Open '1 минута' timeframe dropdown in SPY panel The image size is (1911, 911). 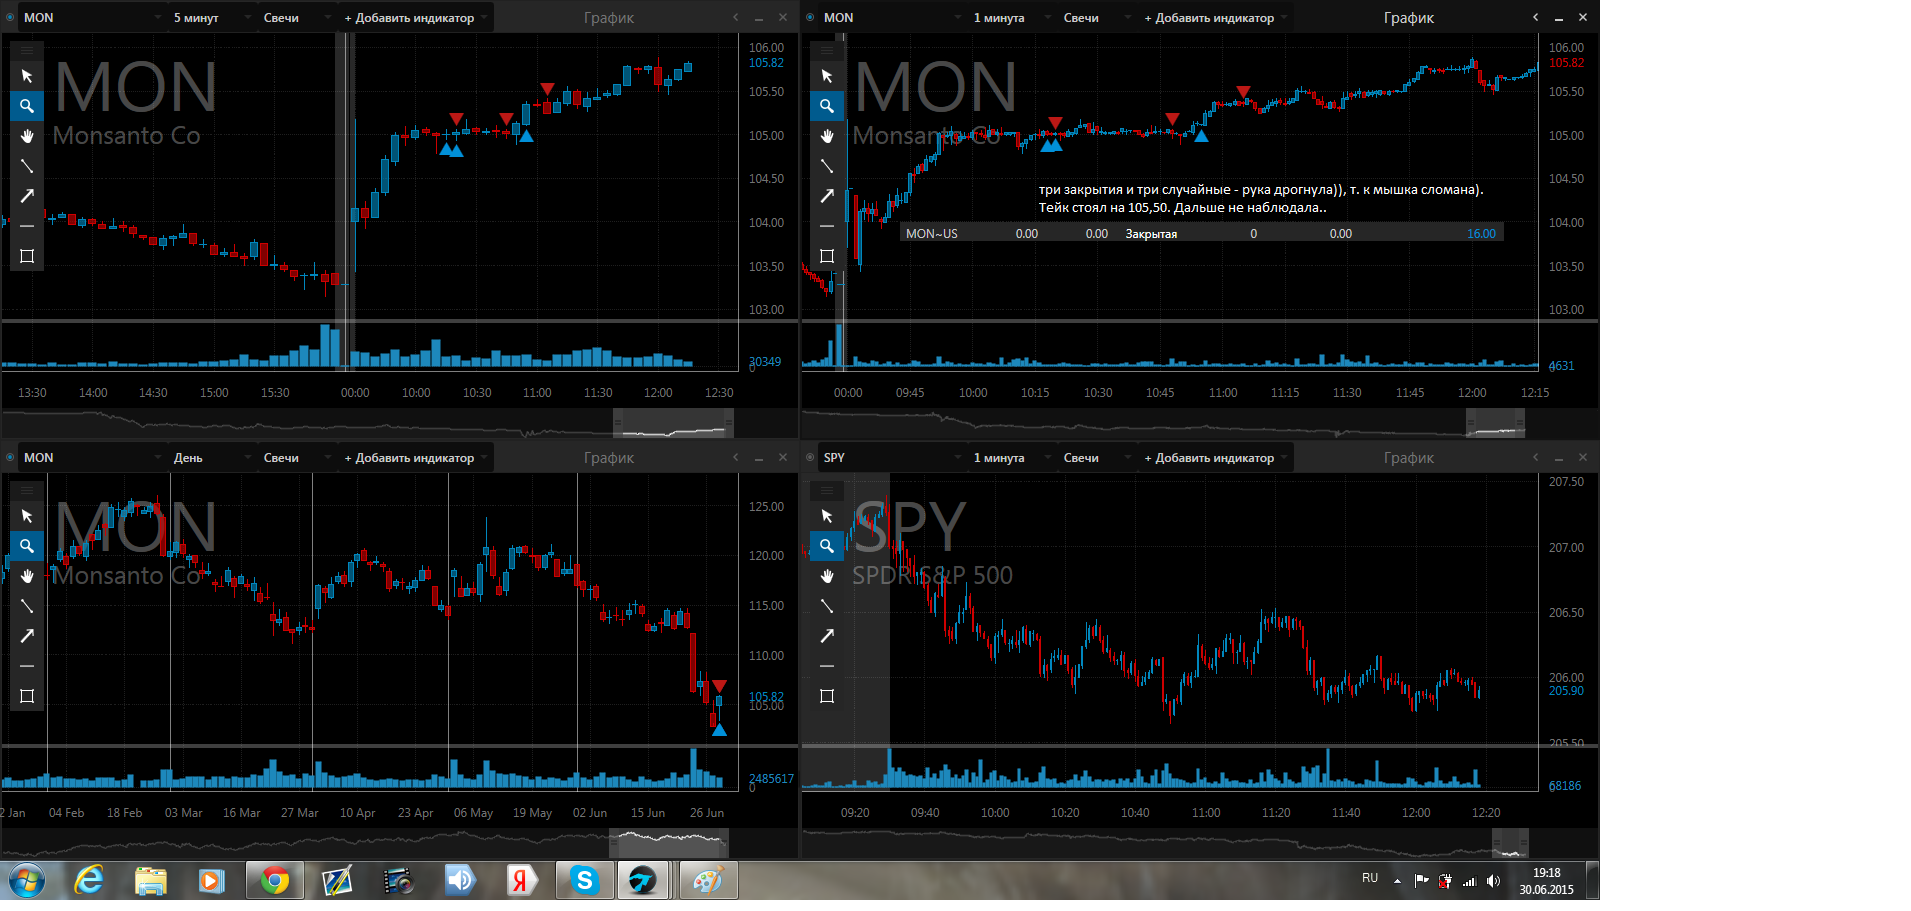pos(1011,457)
